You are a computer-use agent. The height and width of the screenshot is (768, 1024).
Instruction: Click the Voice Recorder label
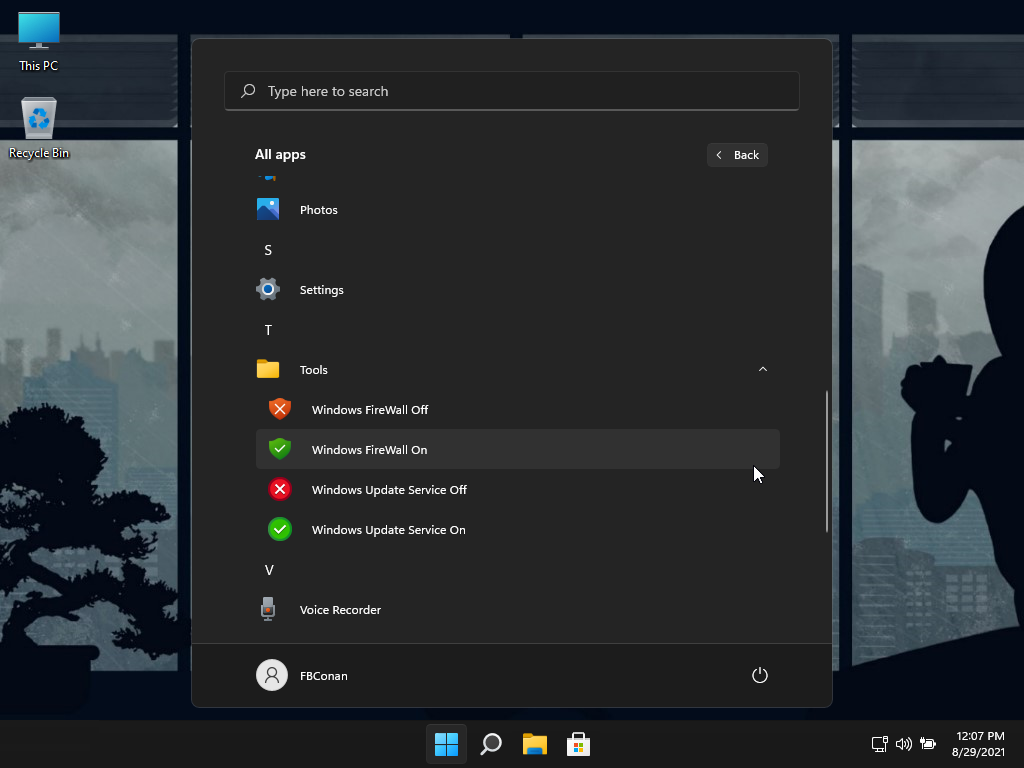(x=340, y=609)
